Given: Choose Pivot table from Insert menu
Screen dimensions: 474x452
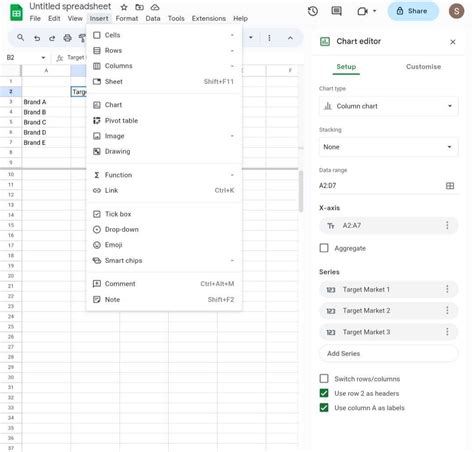Looking at the screenshot, I should (x=164, y=121).
